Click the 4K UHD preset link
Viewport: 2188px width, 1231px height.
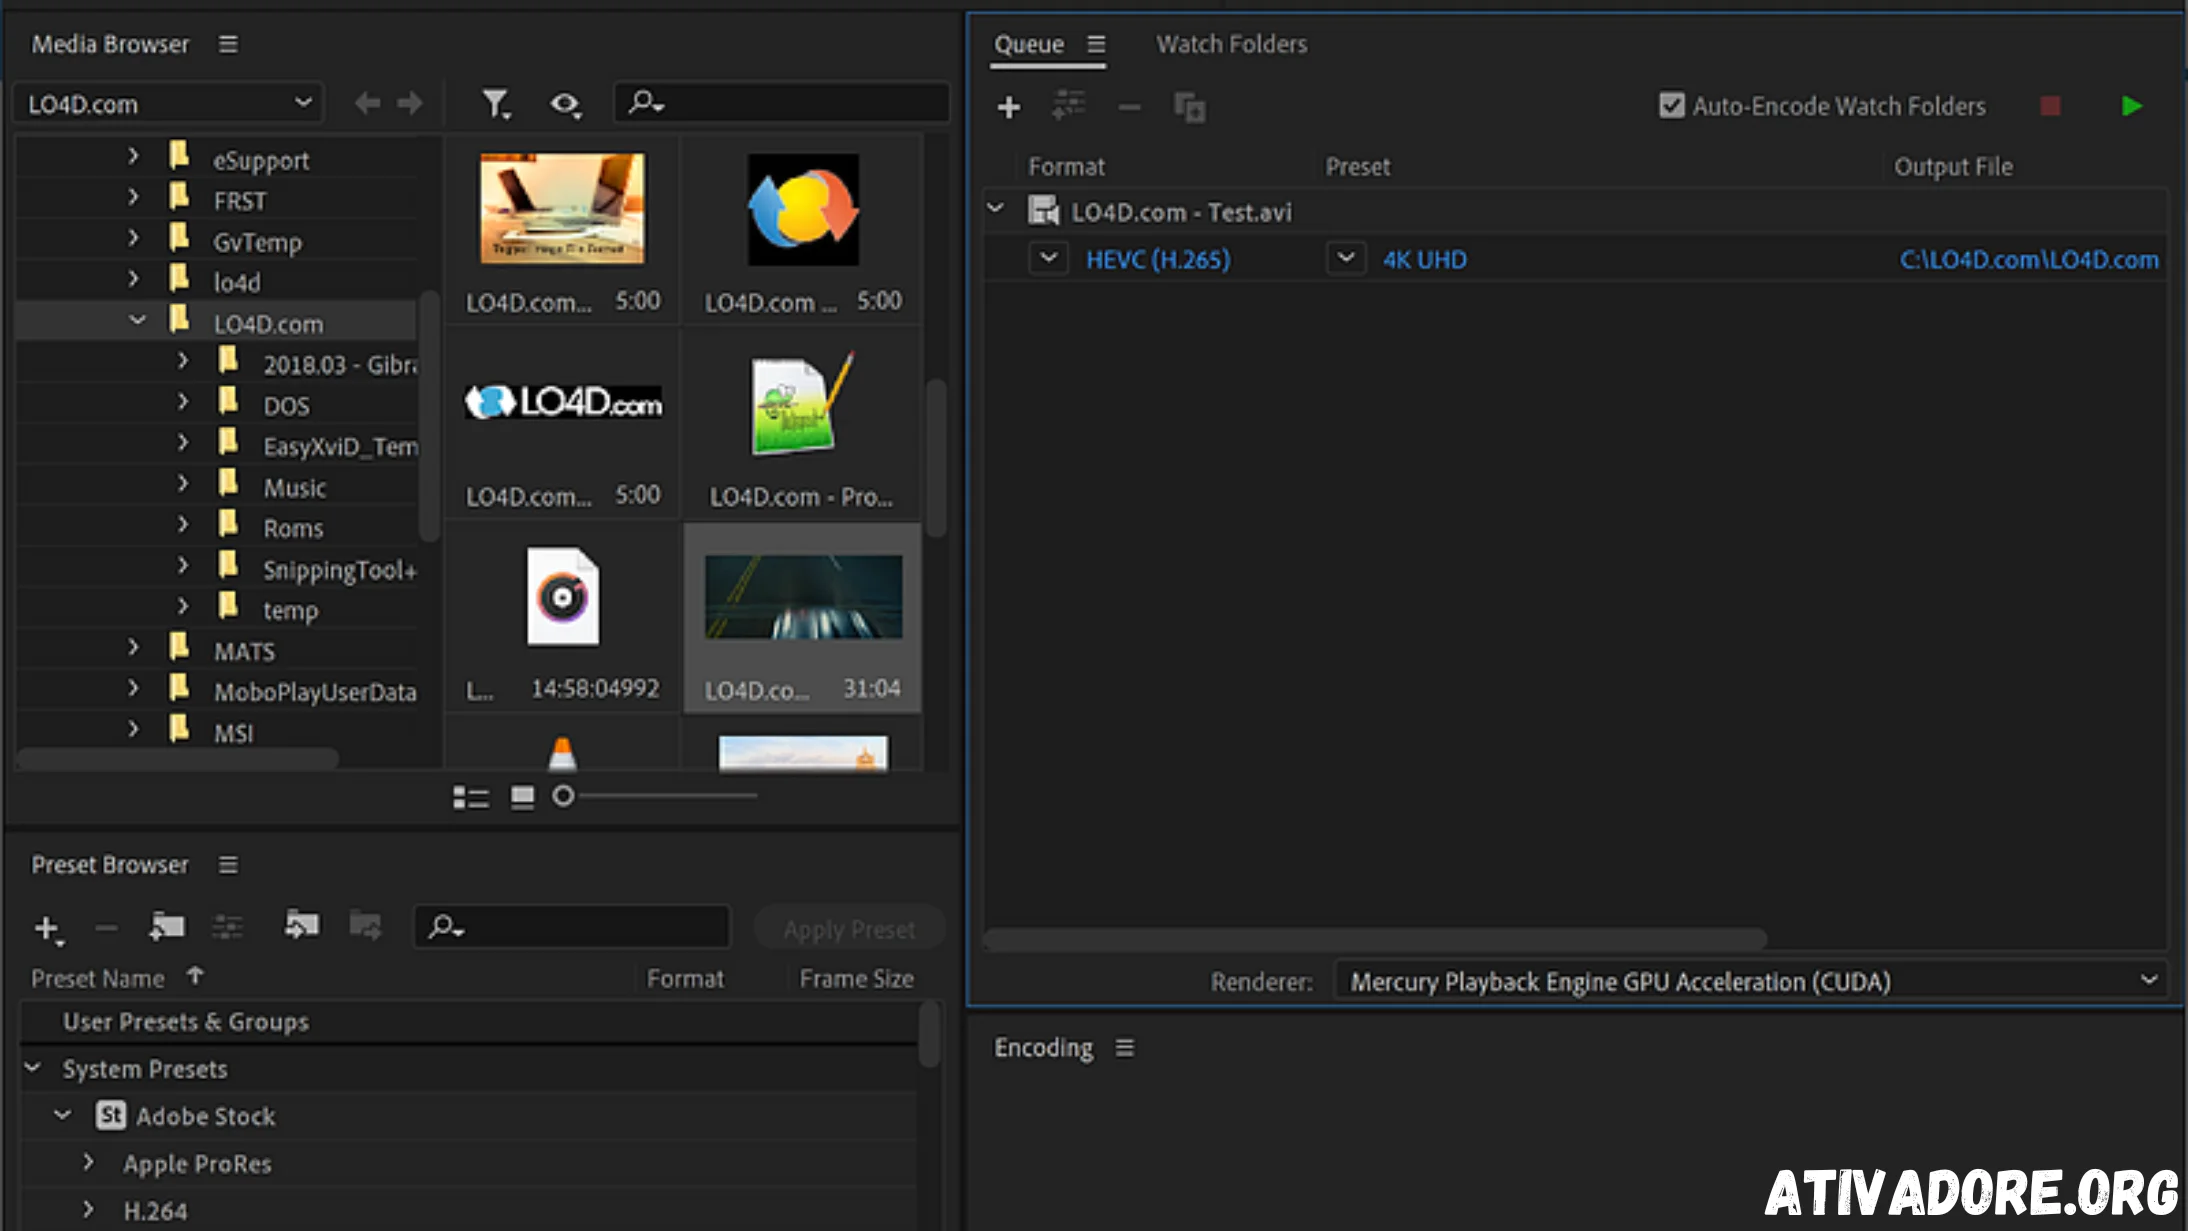click(1425, 259)
